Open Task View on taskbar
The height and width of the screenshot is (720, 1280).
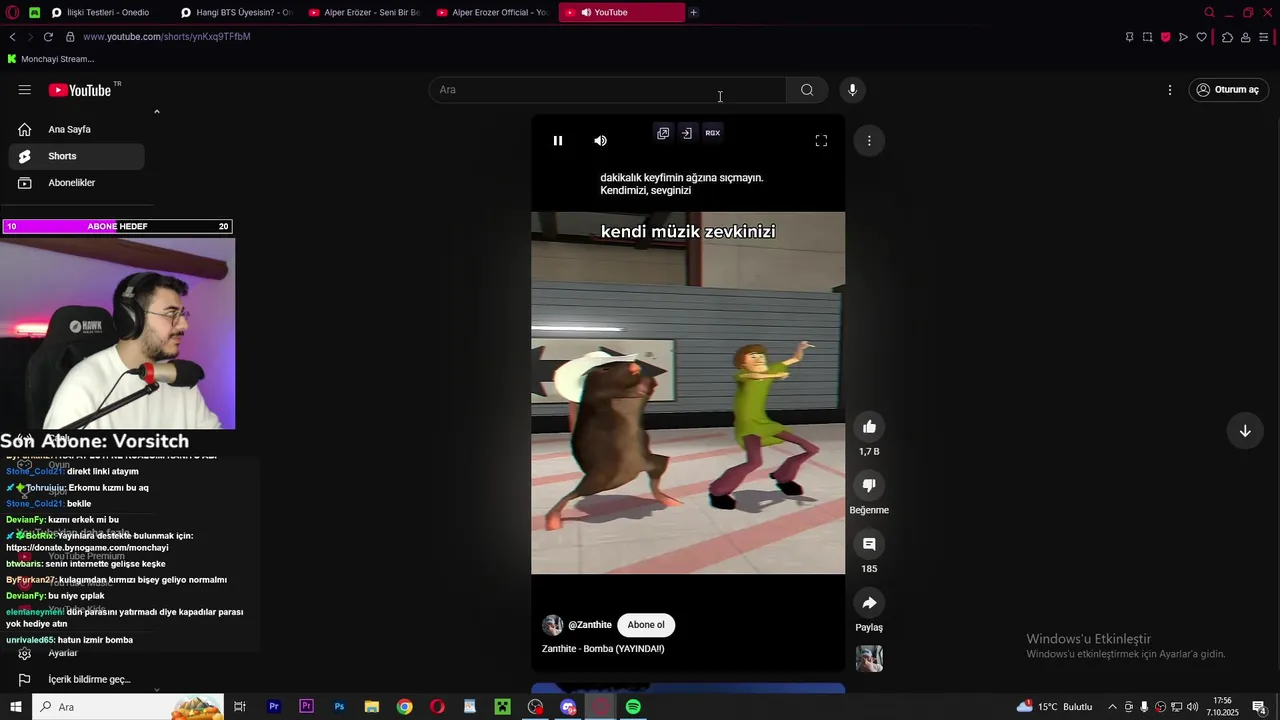[x=240, y=707]
